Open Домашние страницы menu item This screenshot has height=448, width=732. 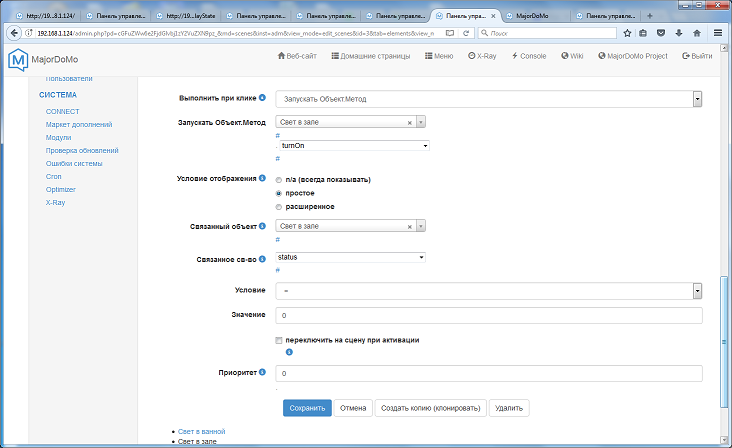click(x=371, y=56)
